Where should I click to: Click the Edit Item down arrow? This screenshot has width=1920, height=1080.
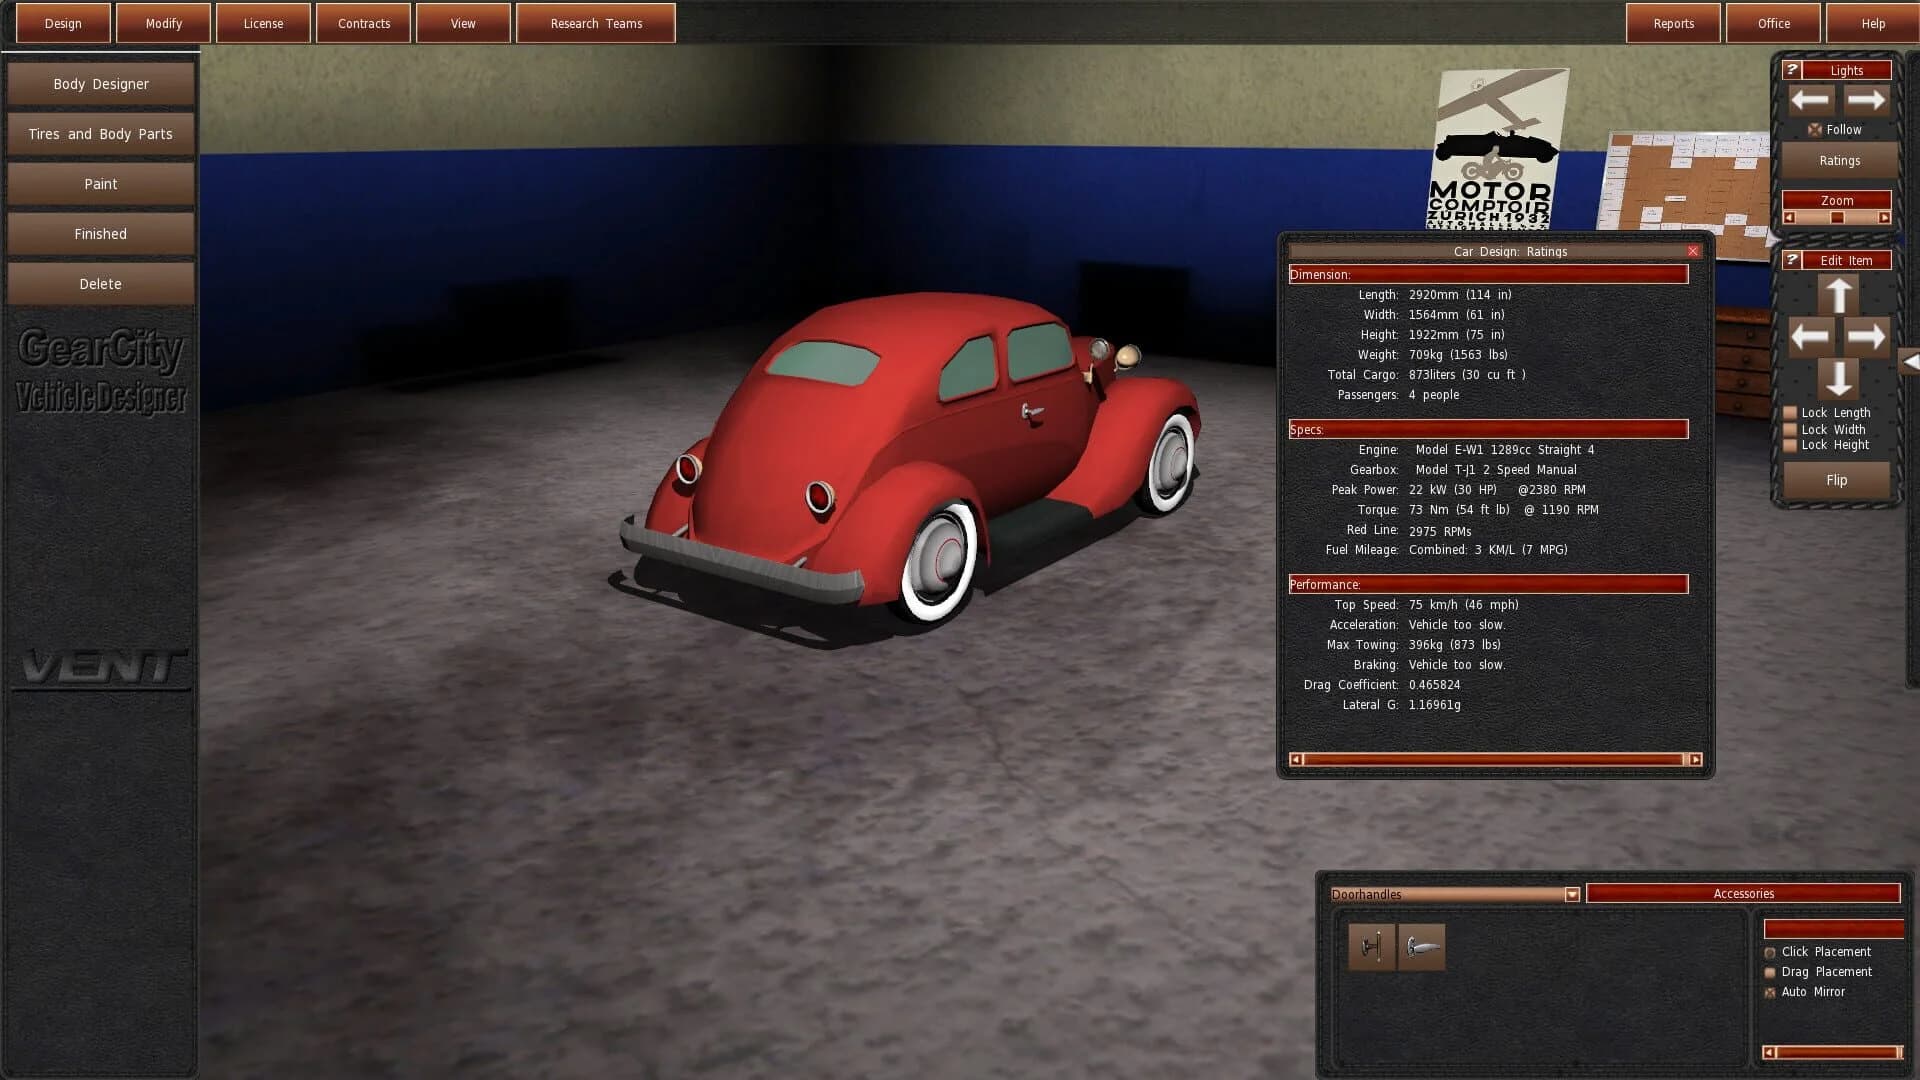(1838, 380)
